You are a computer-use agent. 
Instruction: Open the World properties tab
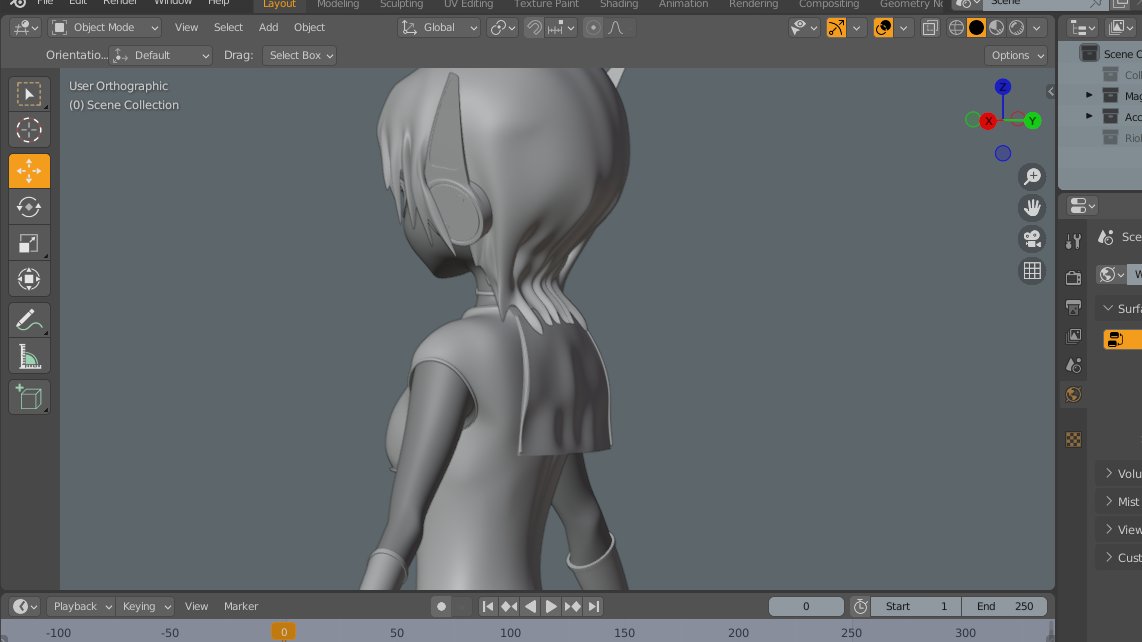pyautogui.click(x=1074, y=394)
